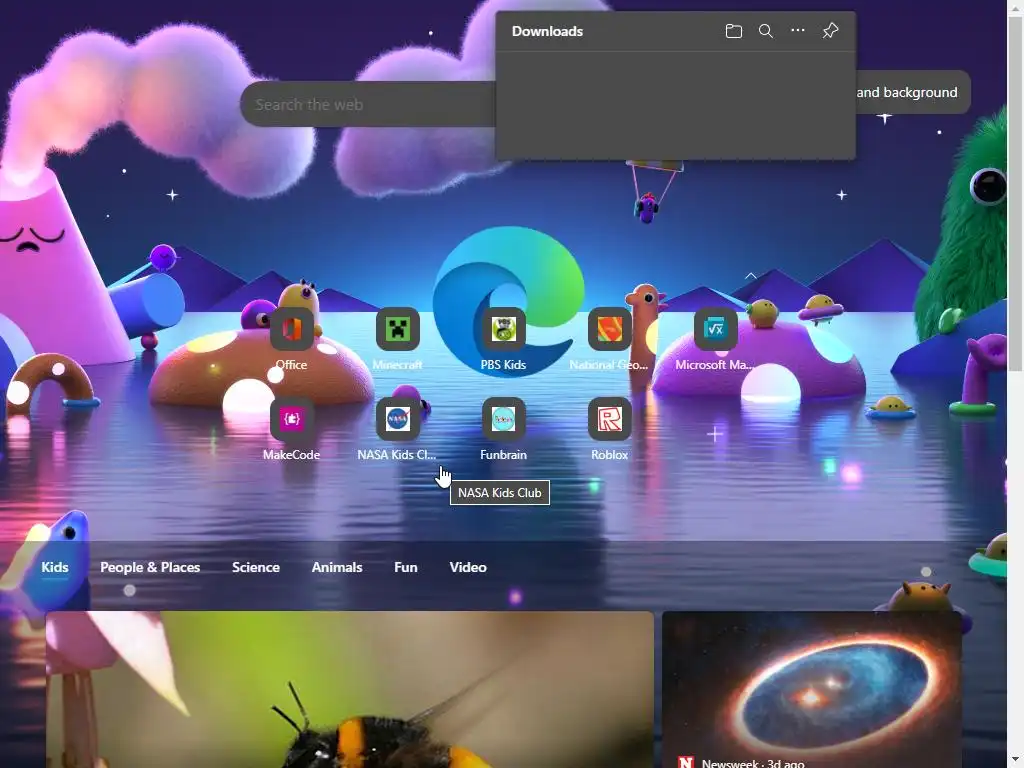
Task: Open the Newsweek galaxy article card
Action: tap(812, 690)
